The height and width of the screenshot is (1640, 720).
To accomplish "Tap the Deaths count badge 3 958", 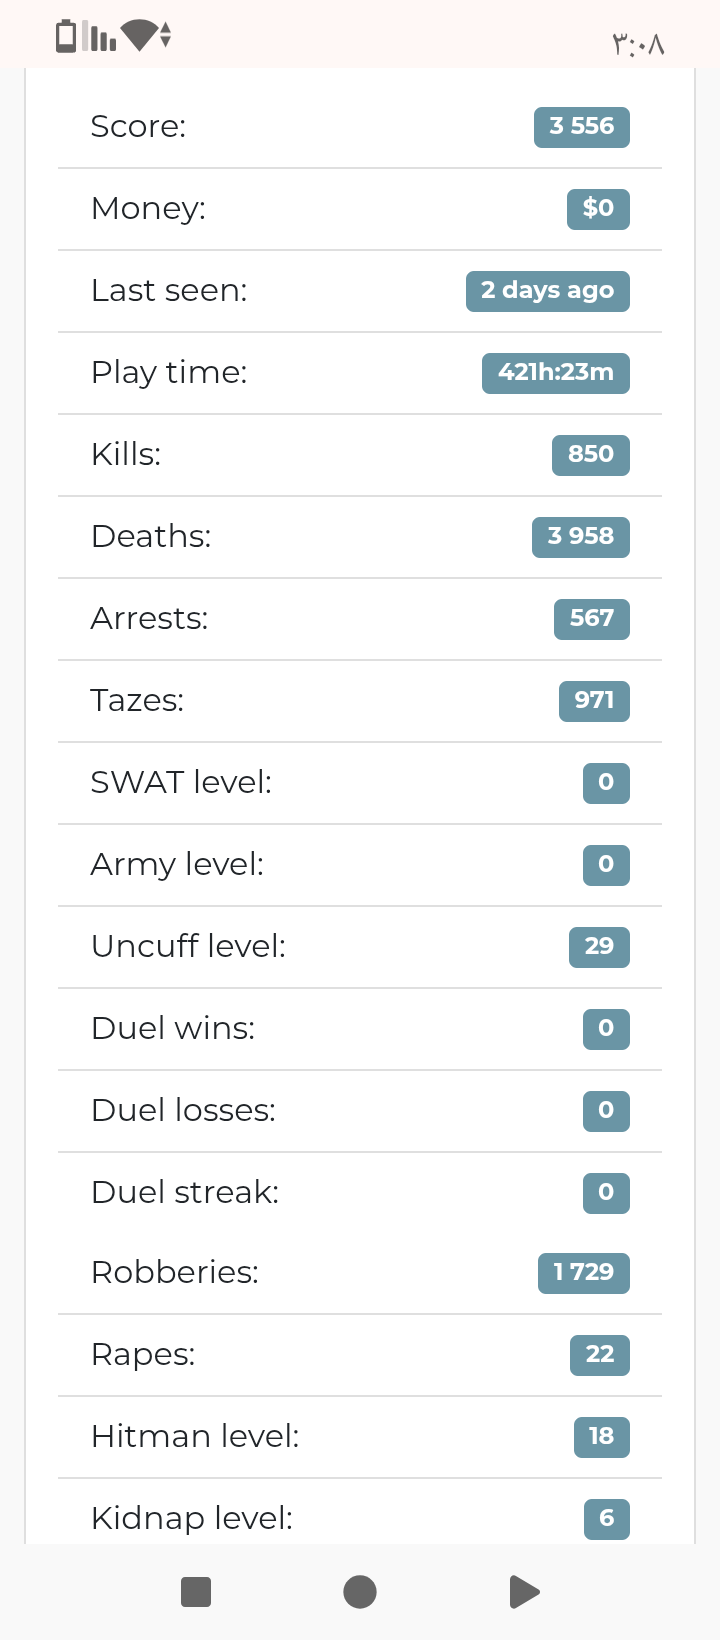I will coord(581,537).
